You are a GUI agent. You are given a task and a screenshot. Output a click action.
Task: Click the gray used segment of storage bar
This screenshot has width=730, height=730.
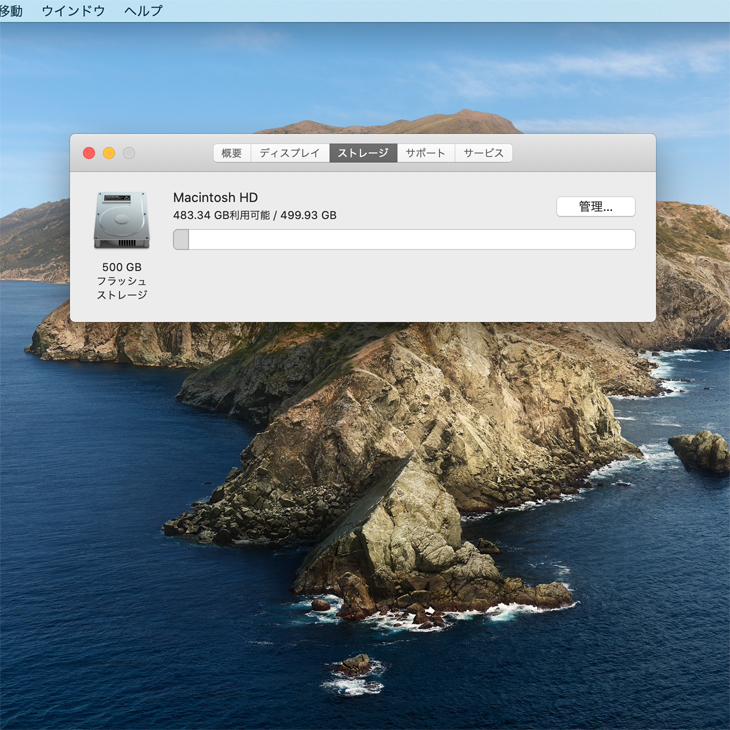pyautogui.click(x=181, y=239)
